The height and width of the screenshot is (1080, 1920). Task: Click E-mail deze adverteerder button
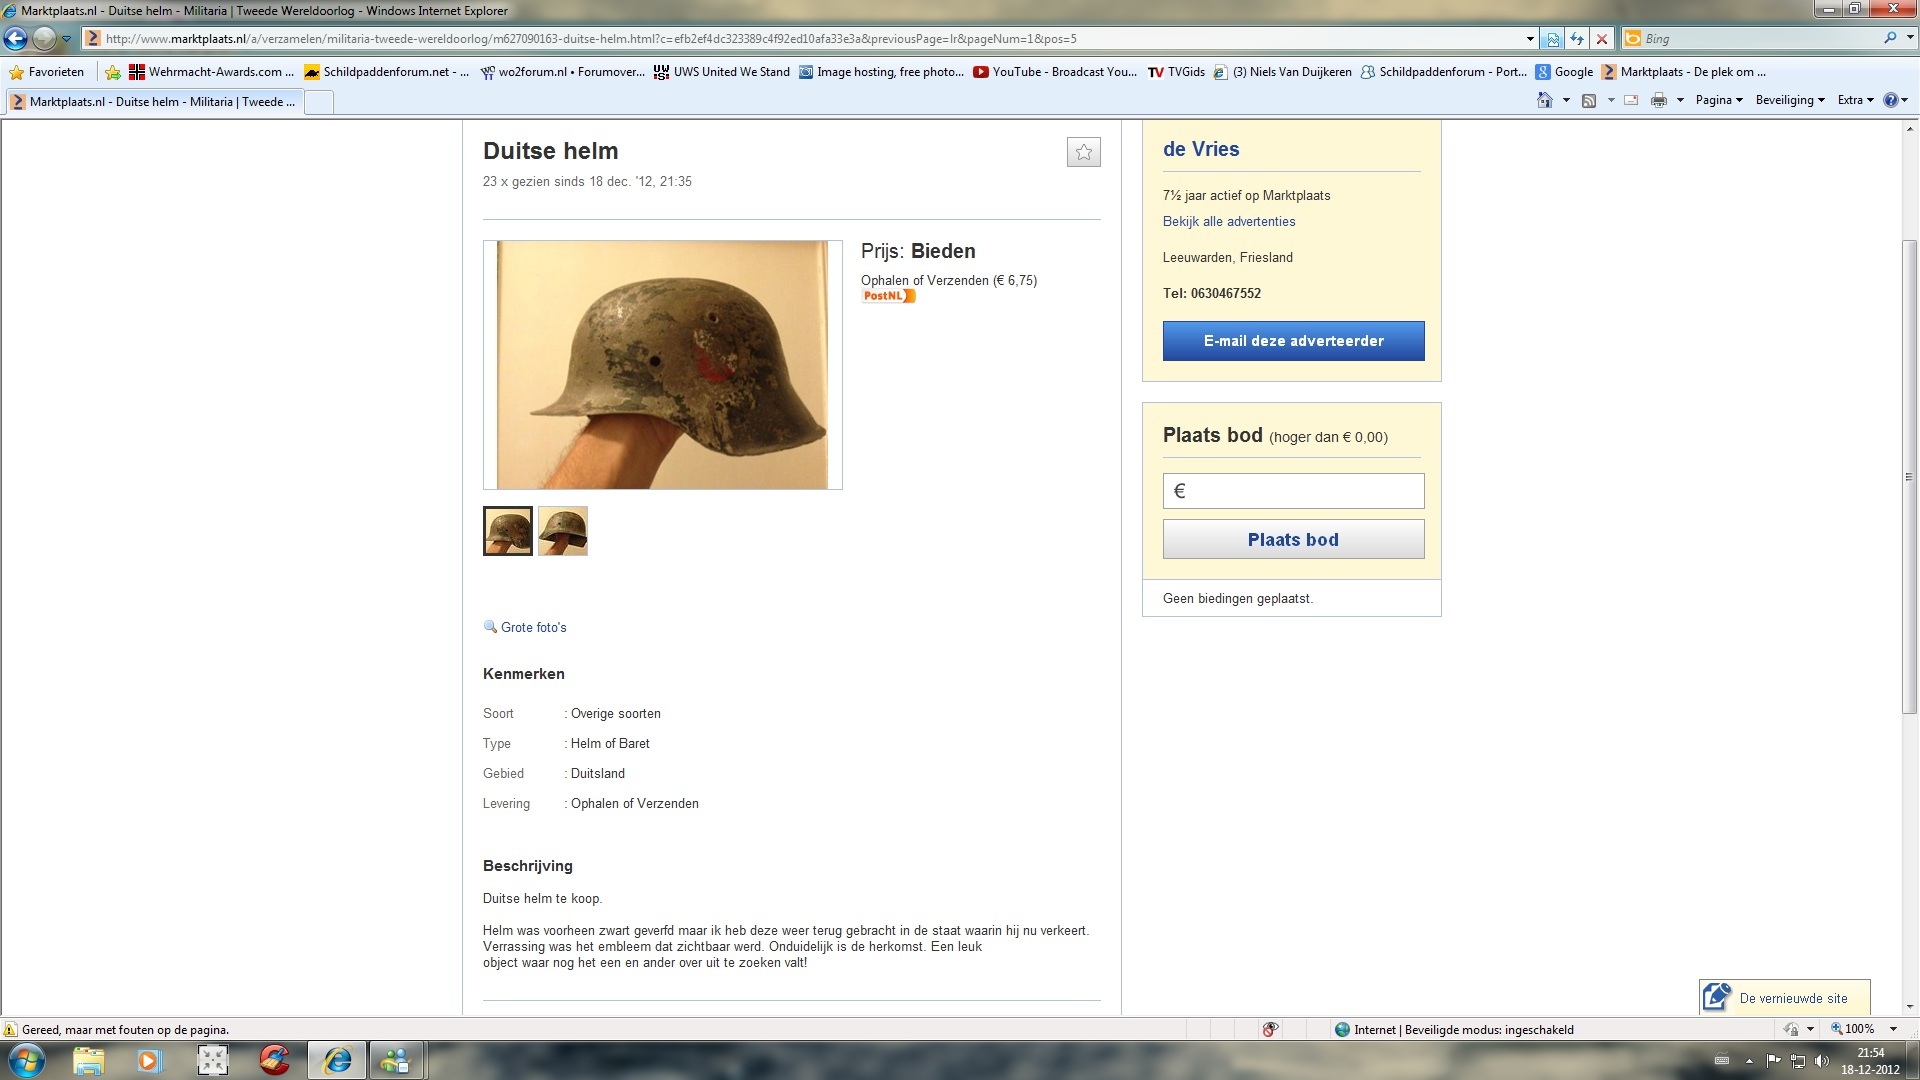pyautogui.click(x=1293, y=341)
